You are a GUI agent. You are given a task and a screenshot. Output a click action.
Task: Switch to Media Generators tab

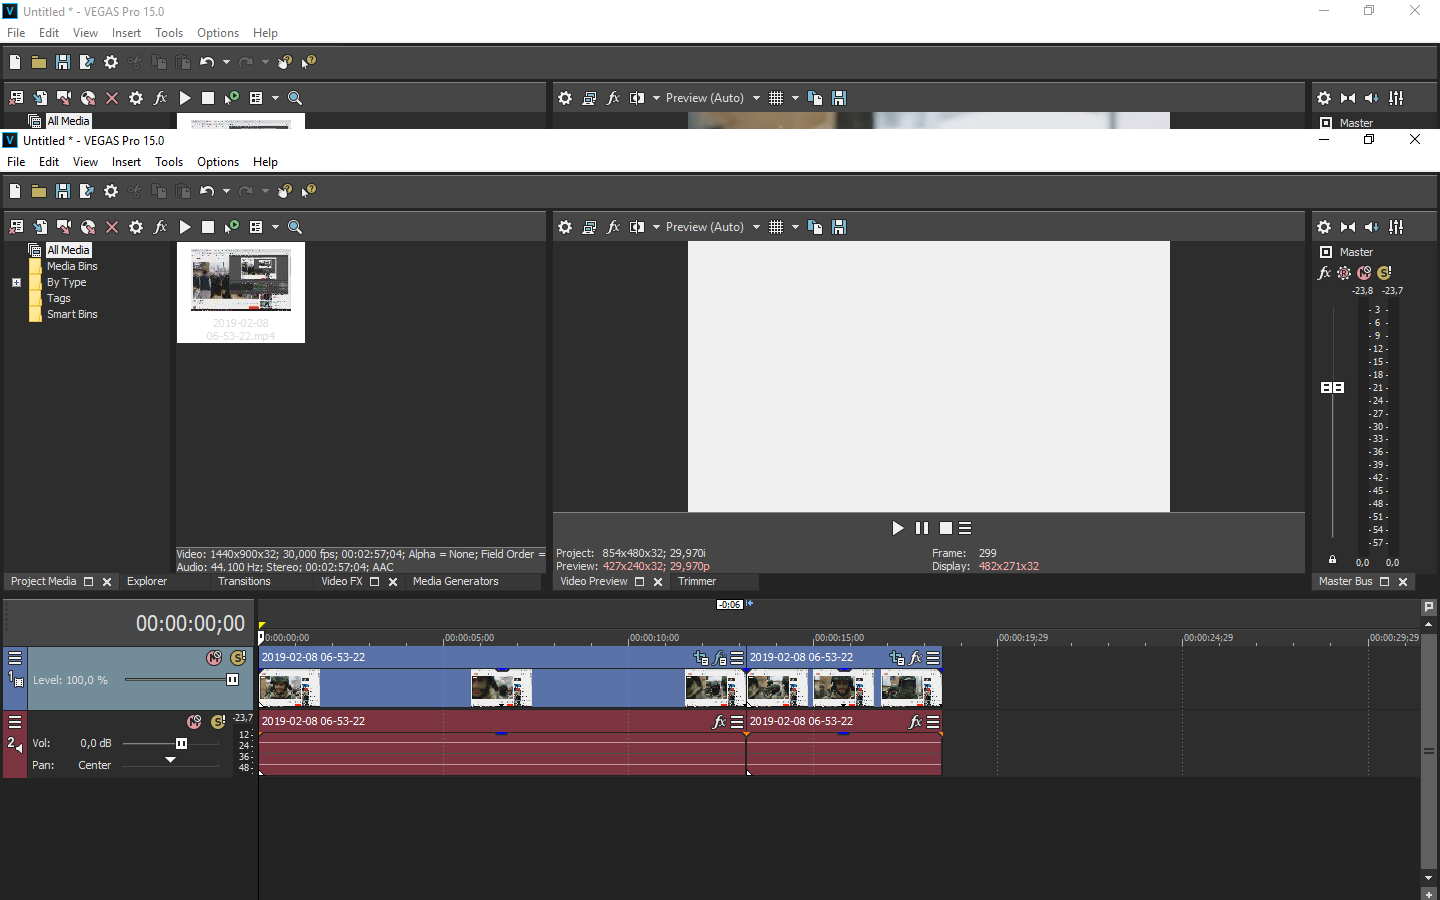point(455,581)
